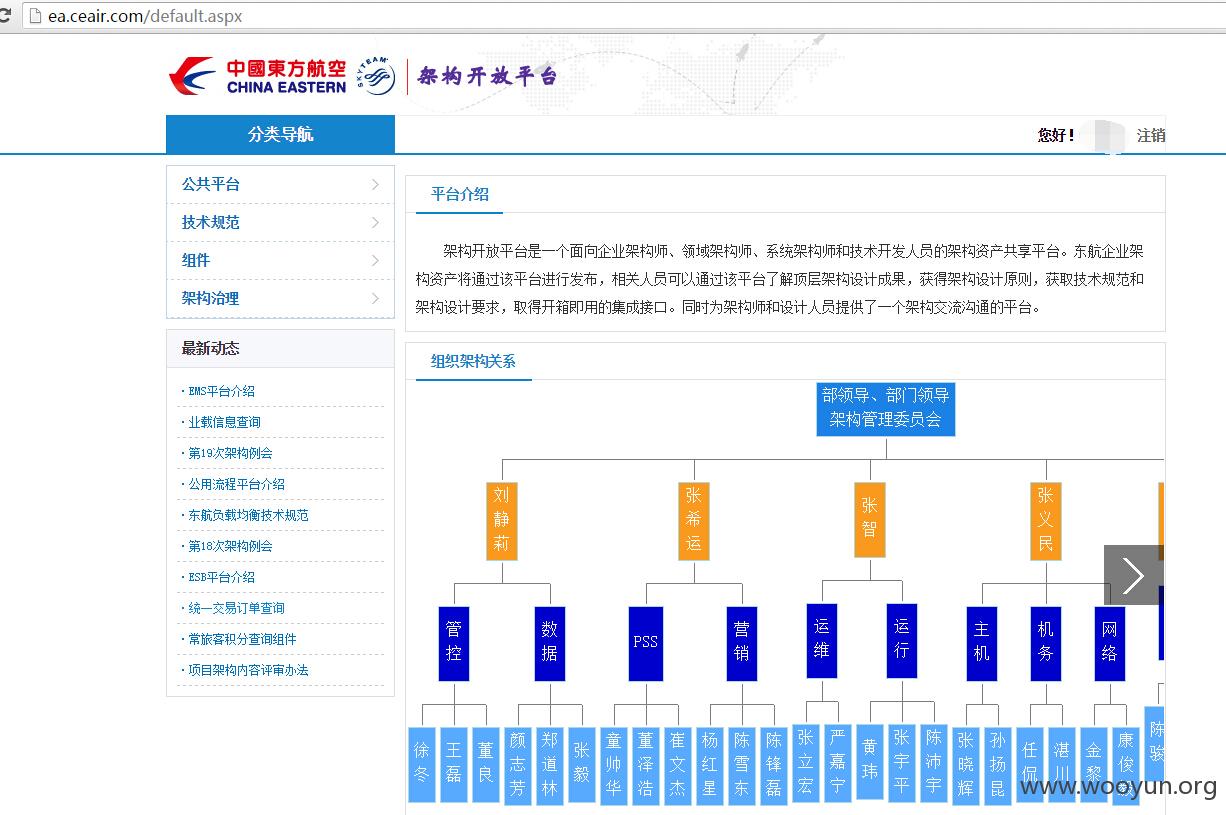Select the 崔文杰 member box
The image size is (1226, 815).
[x=678, y=766]
